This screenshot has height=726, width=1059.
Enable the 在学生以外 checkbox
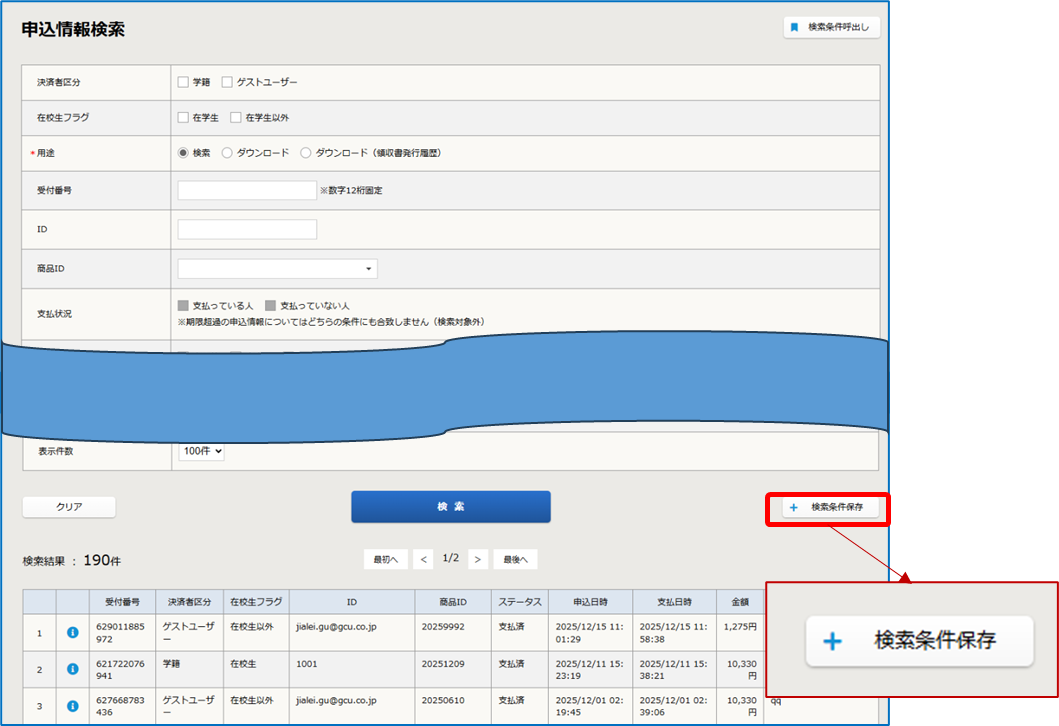coord(236,118)
